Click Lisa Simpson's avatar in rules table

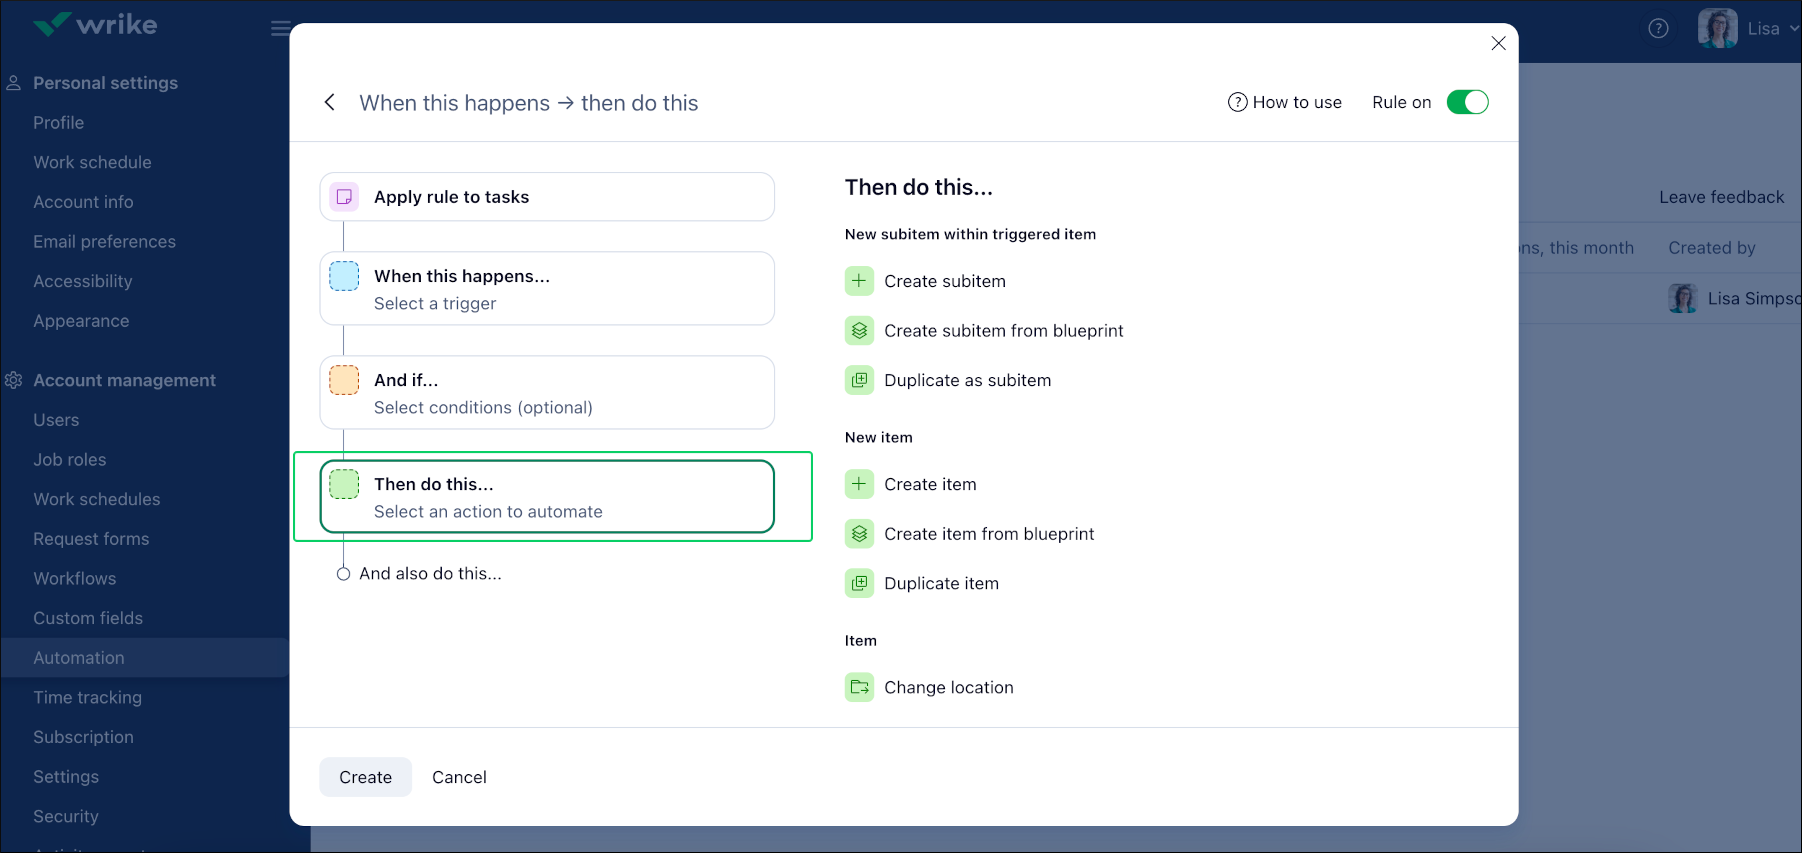(x=1683, y=298)
